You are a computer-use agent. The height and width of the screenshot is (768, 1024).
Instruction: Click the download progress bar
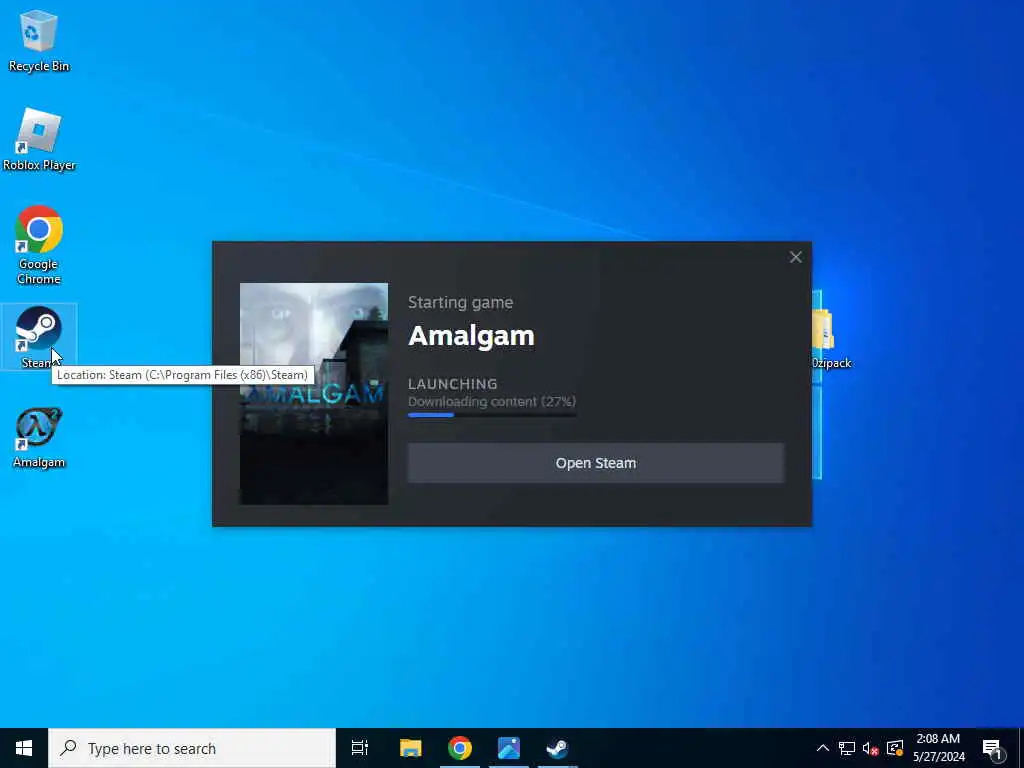(492, 415)
